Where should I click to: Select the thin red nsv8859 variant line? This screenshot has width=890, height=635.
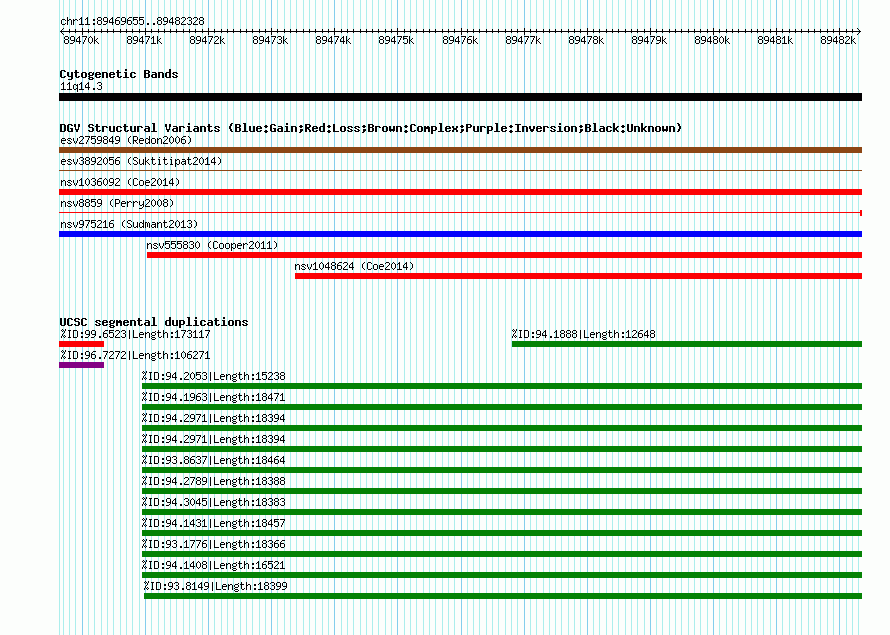point(460,213)
